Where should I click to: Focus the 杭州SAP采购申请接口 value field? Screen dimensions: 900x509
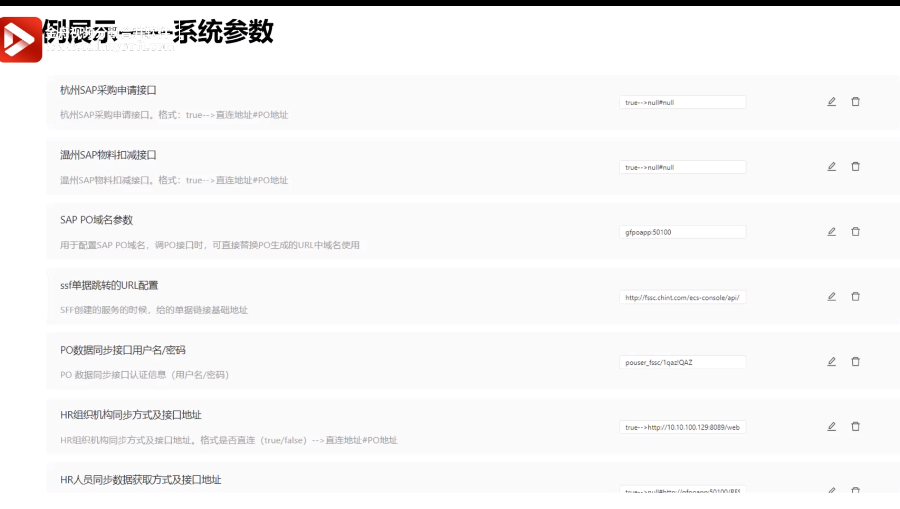tap(682, 102)
